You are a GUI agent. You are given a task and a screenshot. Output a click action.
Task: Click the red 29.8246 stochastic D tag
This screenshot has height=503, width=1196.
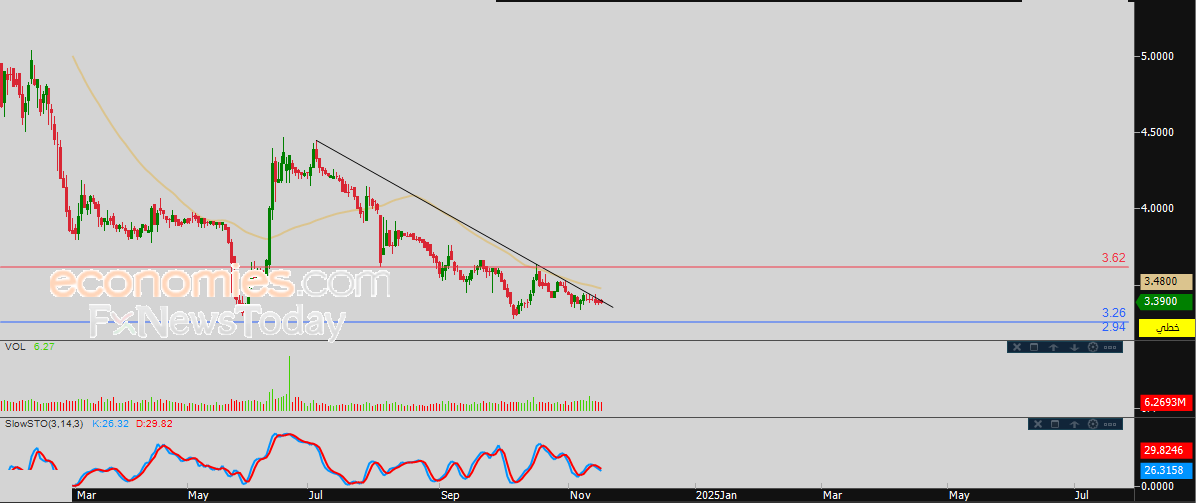[1166, 450]
